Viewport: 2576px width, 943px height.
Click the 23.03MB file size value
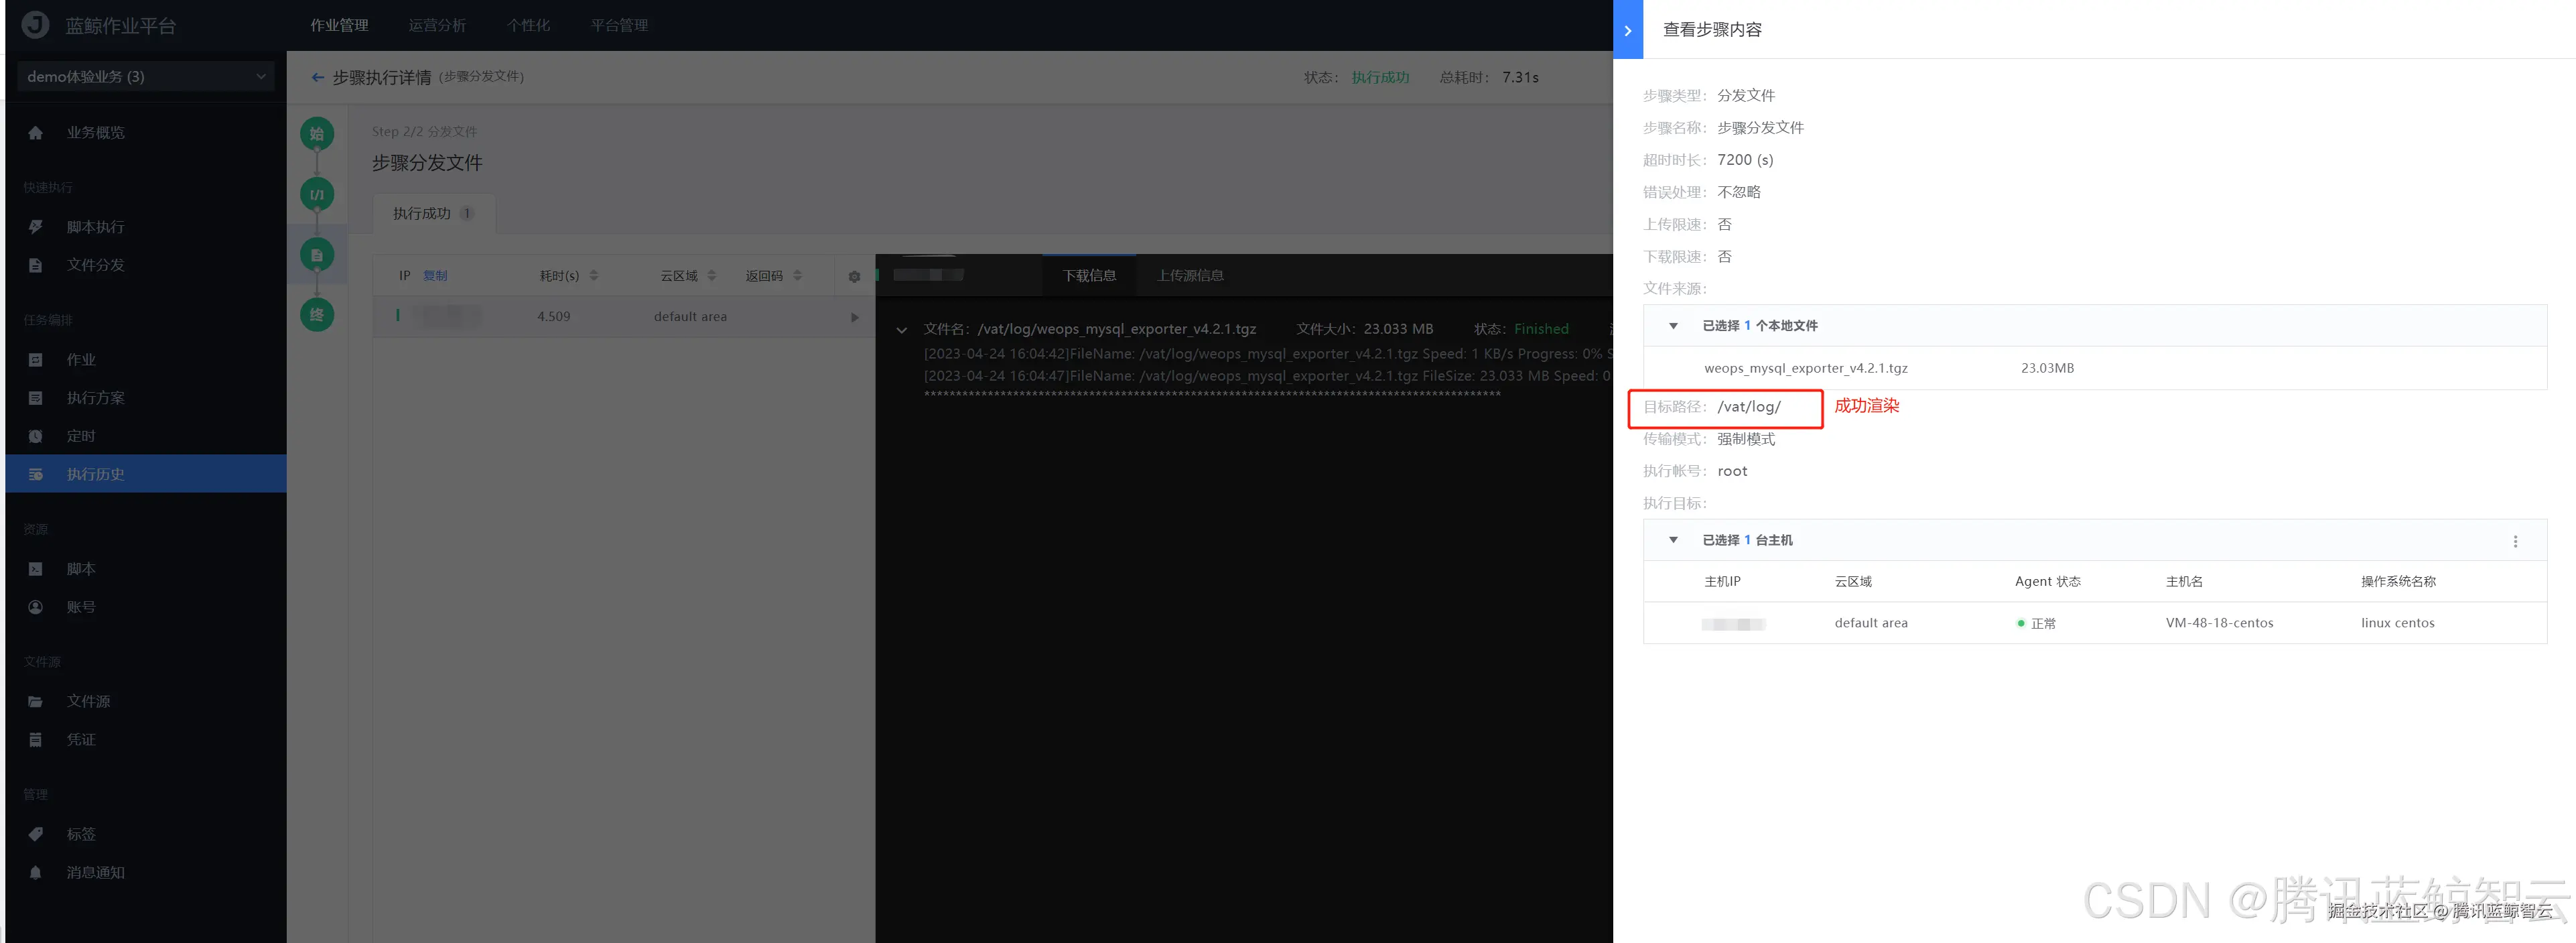(x=2047, y=369)
